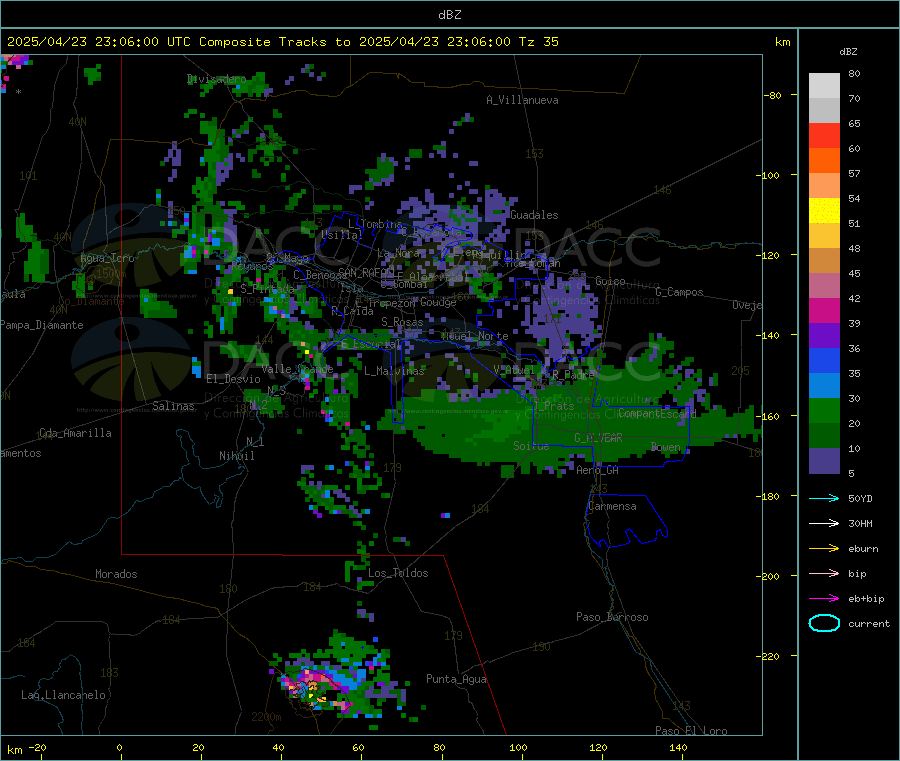This screenshot has width=900, height=761.
Task: Click the L_Malvinas map label
Action: tap(394, 371)
